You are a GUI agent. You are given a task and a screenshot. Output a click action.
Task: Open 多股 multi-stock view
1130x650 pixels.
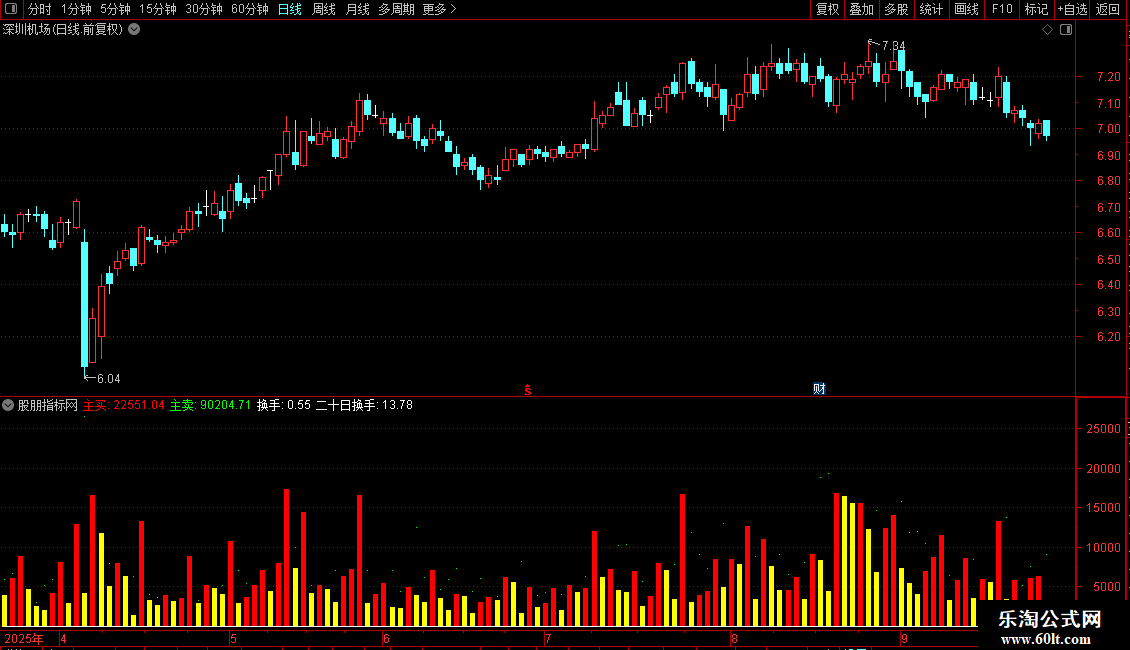tap(896, 9)
